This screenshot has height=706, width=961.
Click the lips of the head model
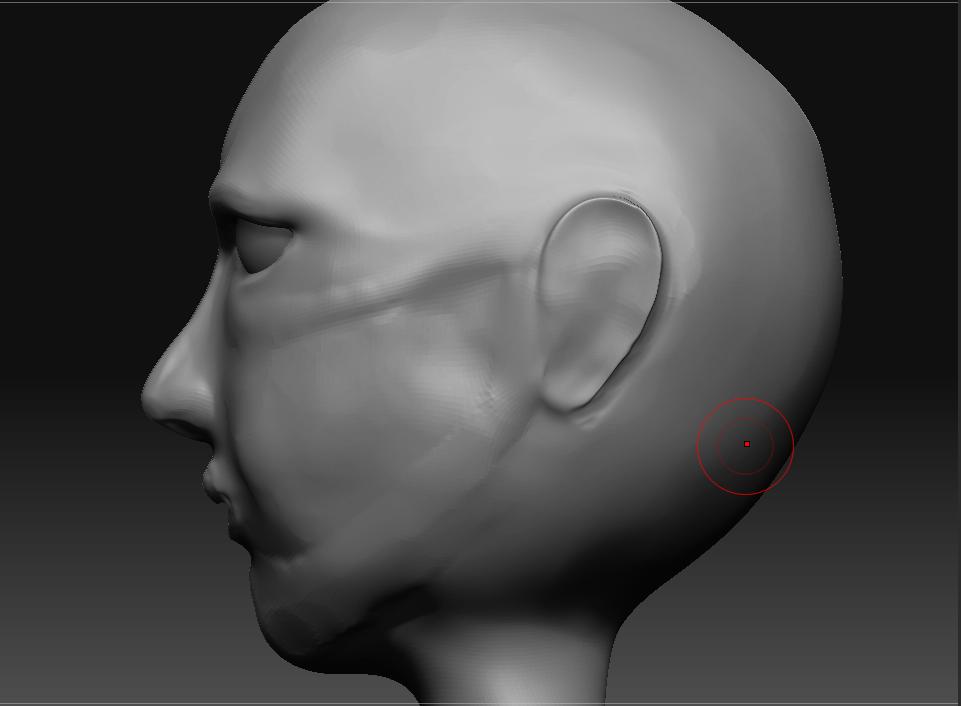pyautogui.click(x=221, y=499)
